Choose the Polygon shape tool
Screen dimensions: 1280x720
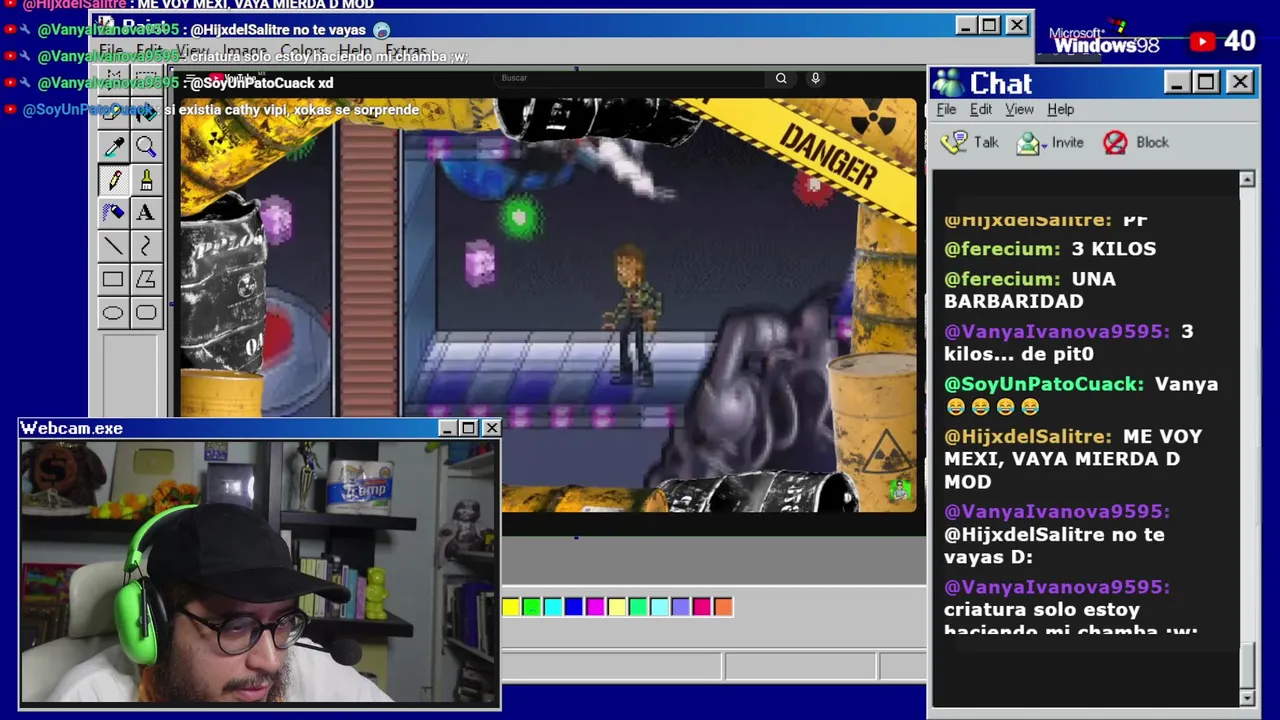click(x=146, y=280)
